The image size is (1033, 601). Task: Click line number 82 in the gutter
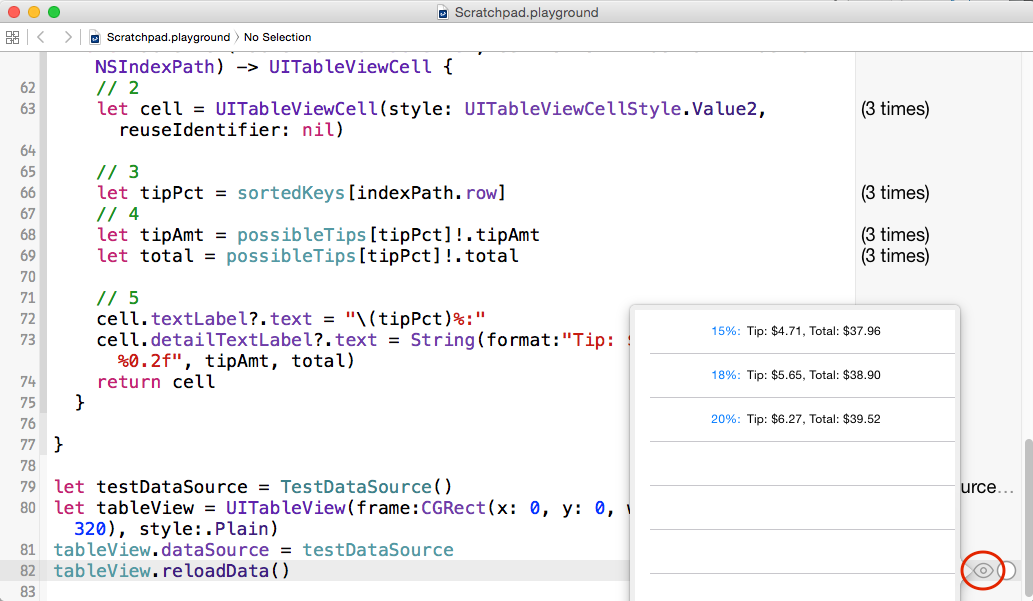pyautogui.click(x=28, y=571)
